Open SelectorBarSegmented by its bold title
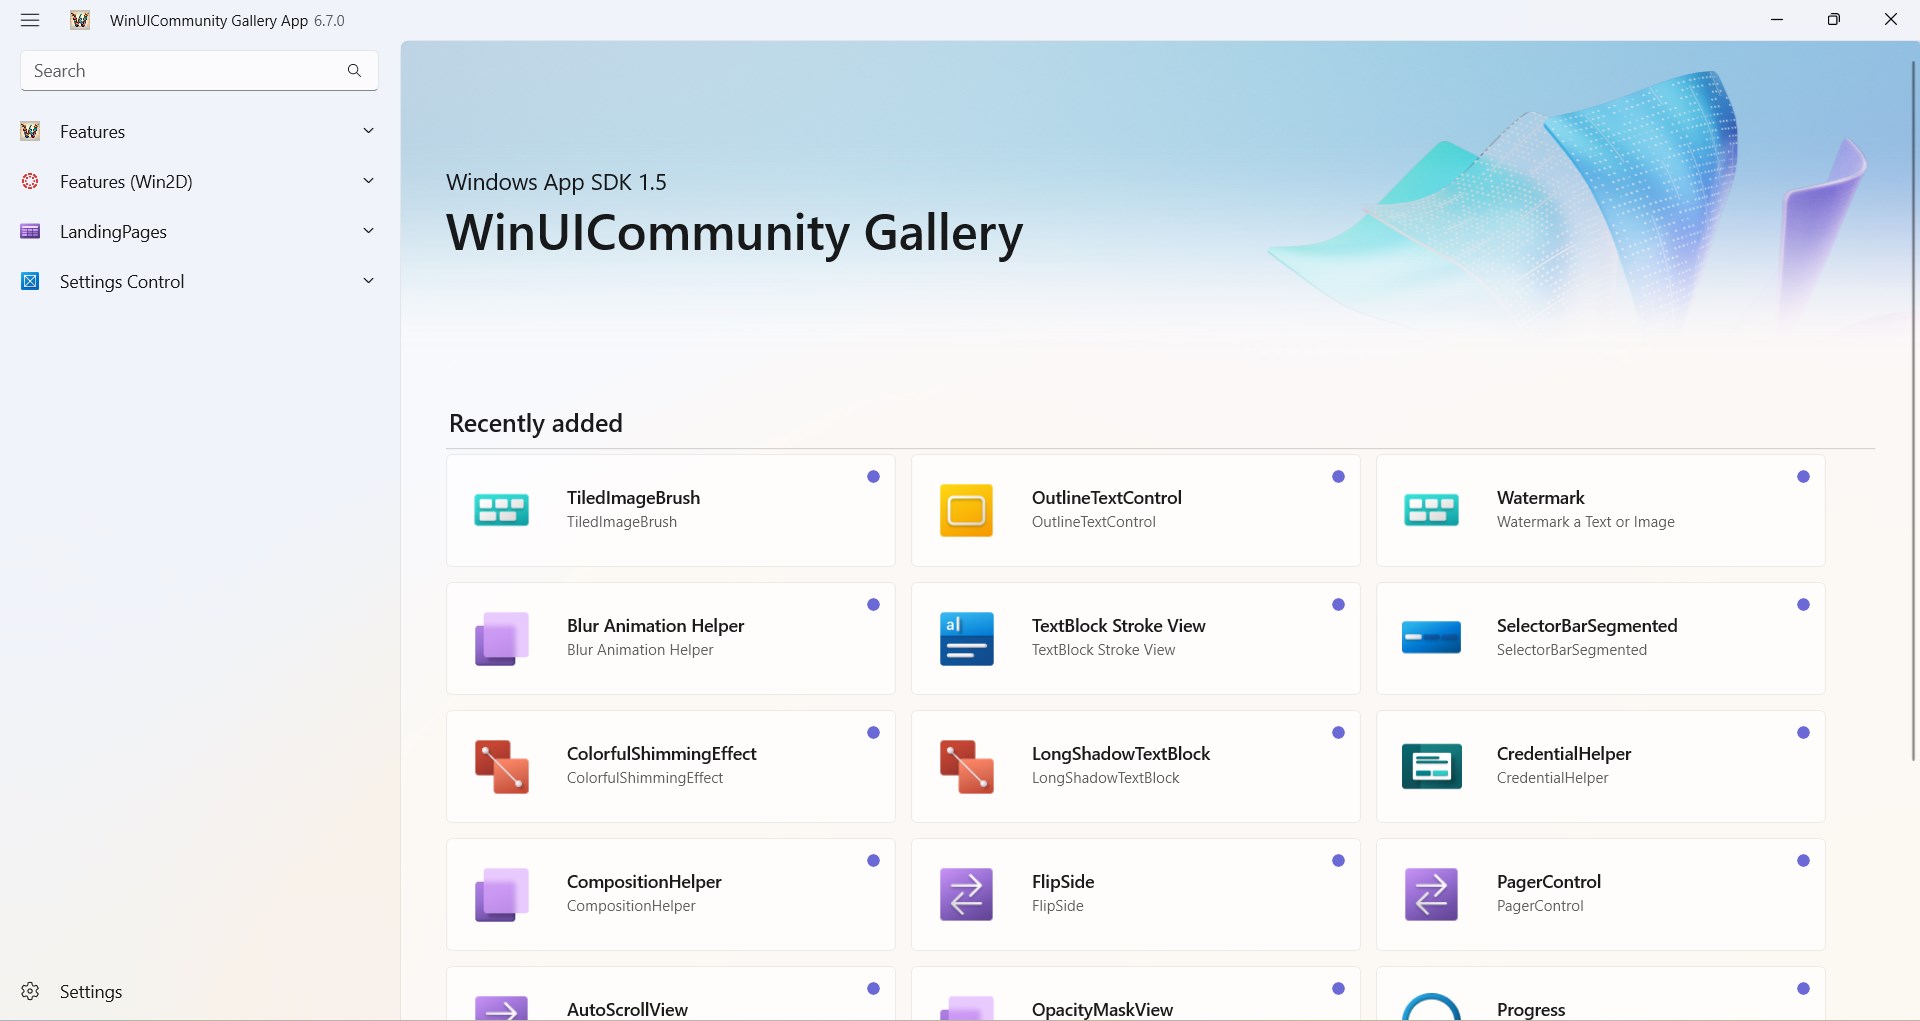 tap(1587, 626)
